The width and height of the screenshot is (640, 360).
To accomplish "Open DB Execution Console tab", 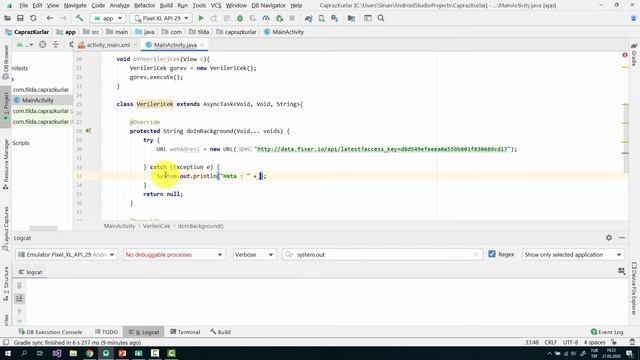I will (50, 332).
